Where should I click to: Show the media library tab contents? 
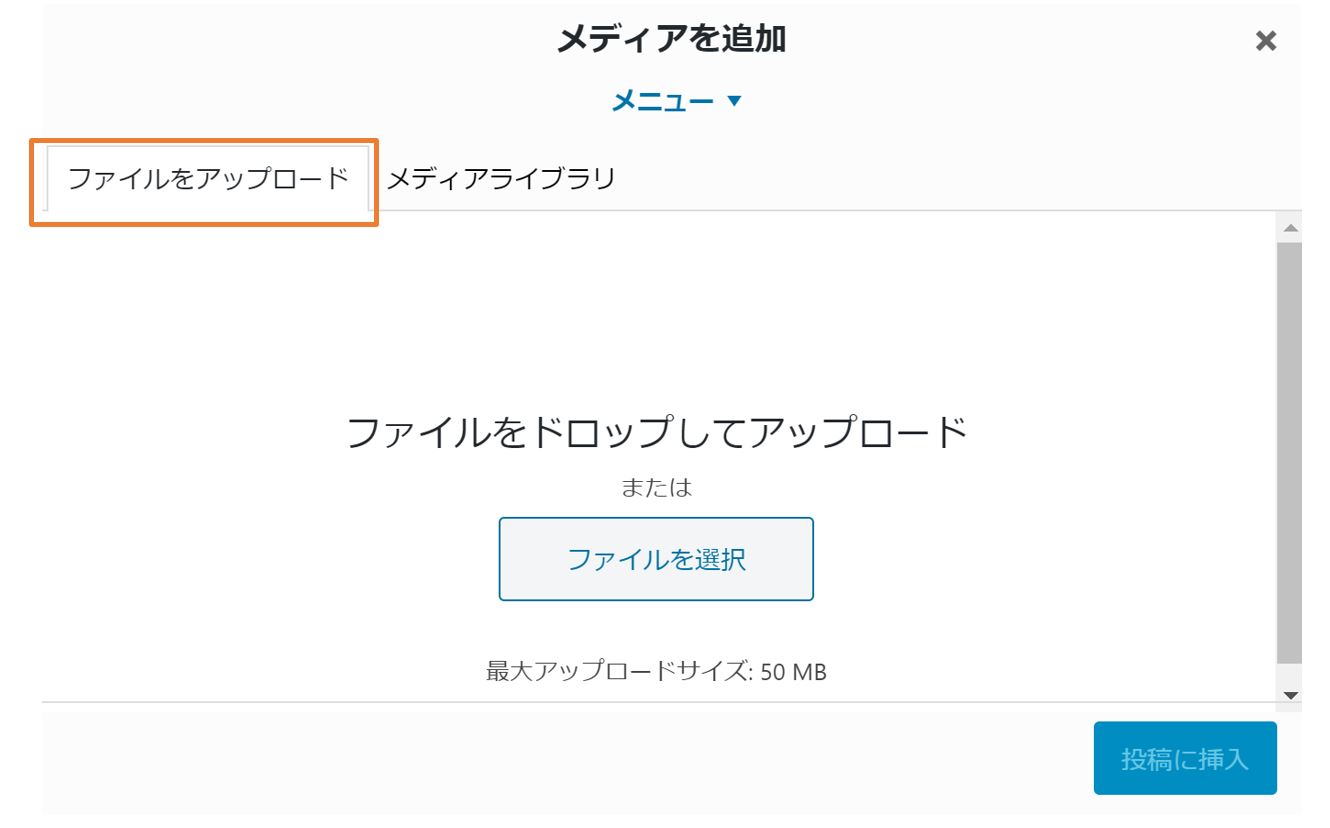(500, 180)
